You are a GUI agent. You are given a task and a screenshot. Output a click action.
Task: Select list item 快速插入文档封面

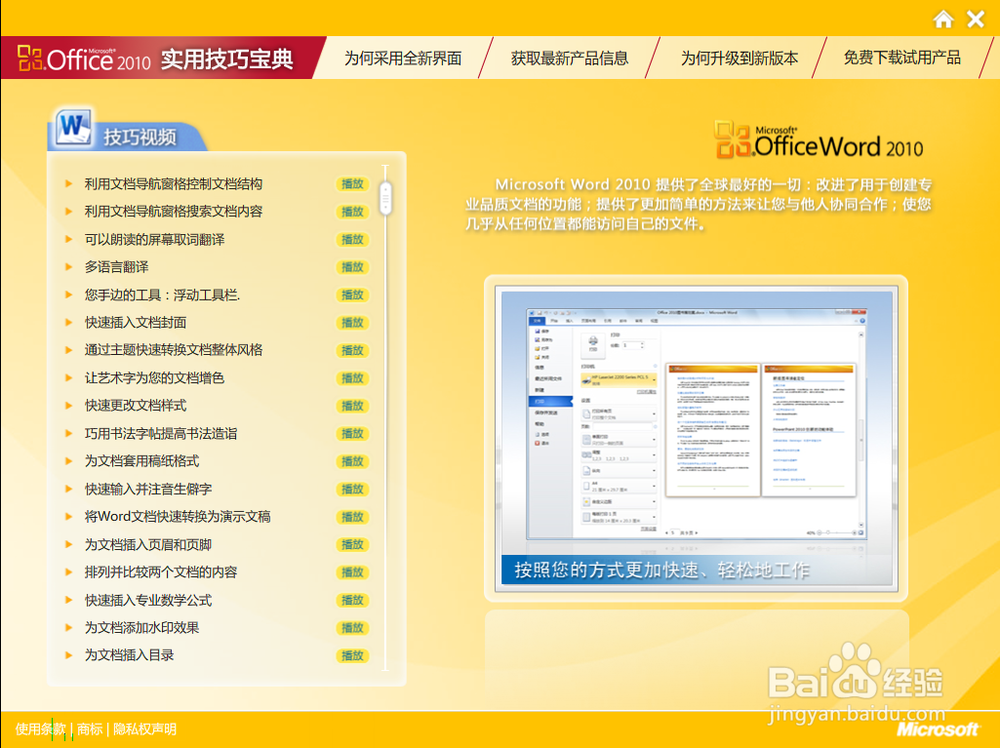(x=135, y=323)
